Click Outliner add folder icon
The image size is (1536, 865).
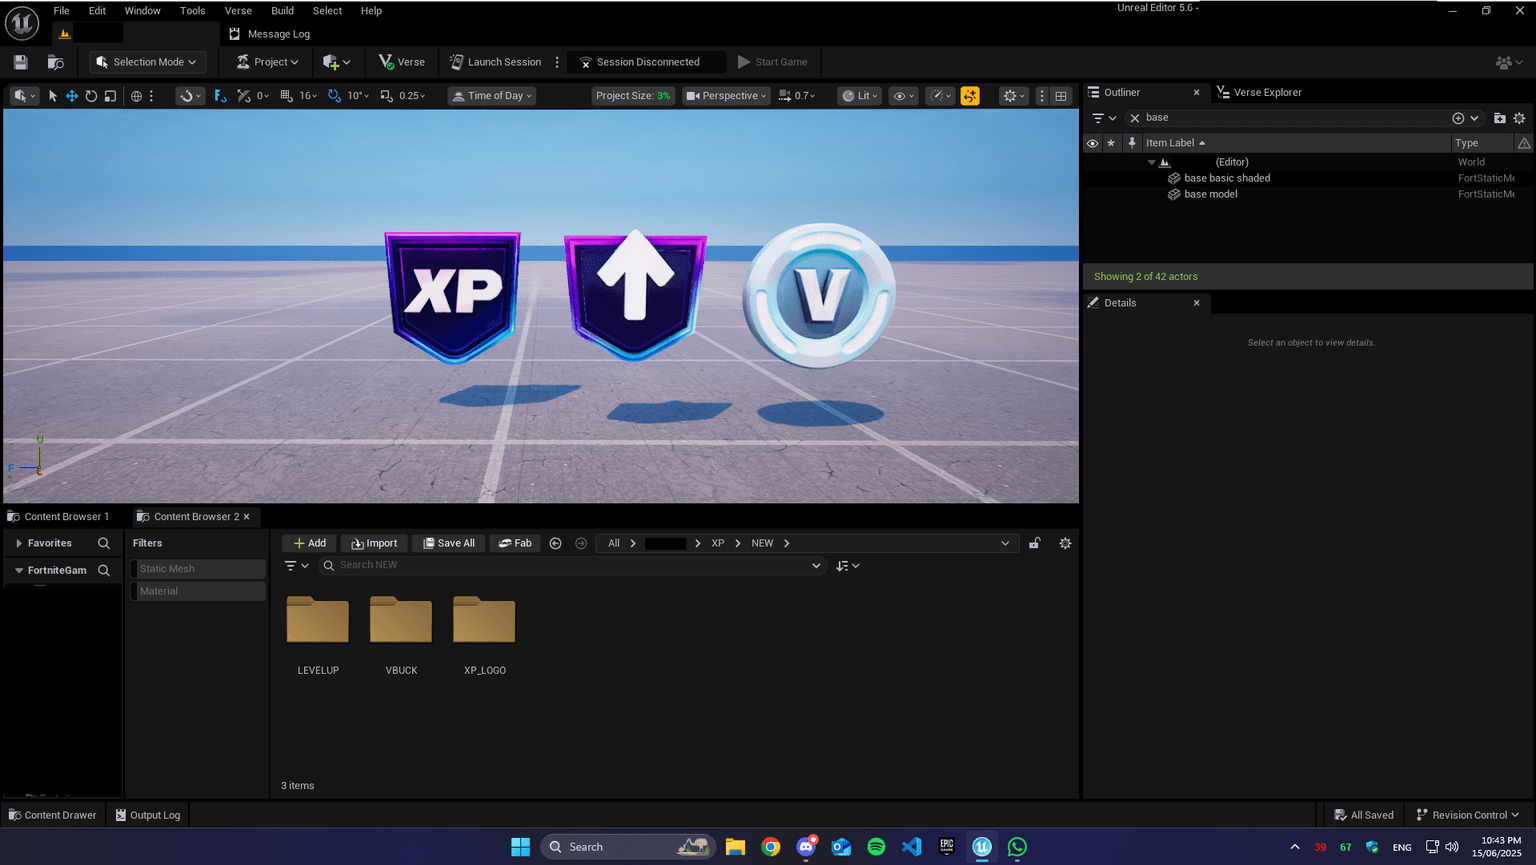coord(1499,118)
